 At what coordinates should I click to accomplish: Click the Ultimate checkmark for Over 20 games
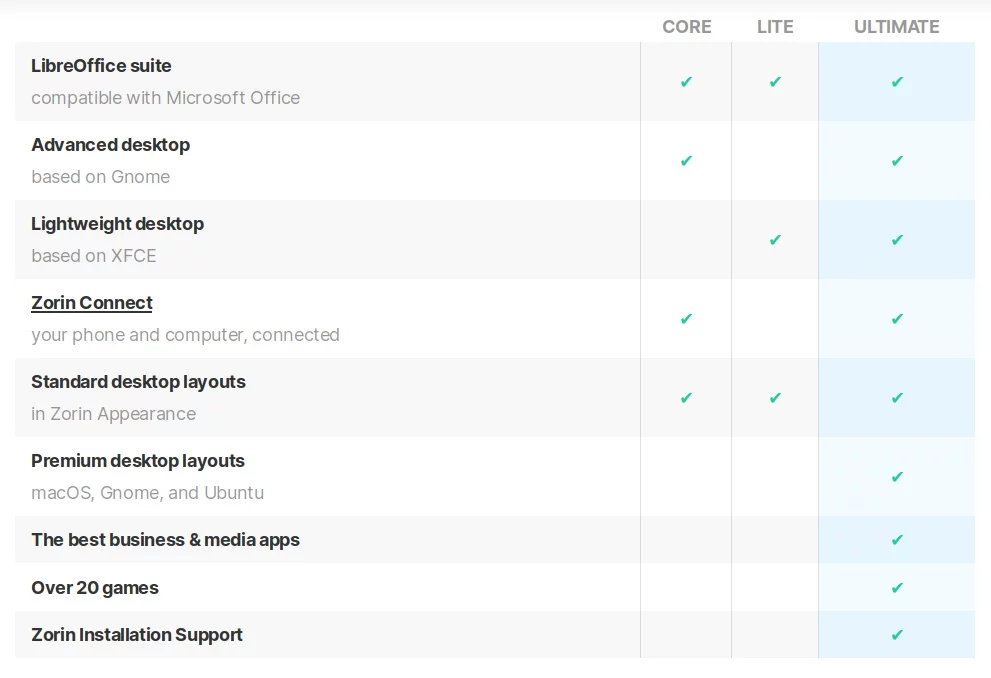897,588
